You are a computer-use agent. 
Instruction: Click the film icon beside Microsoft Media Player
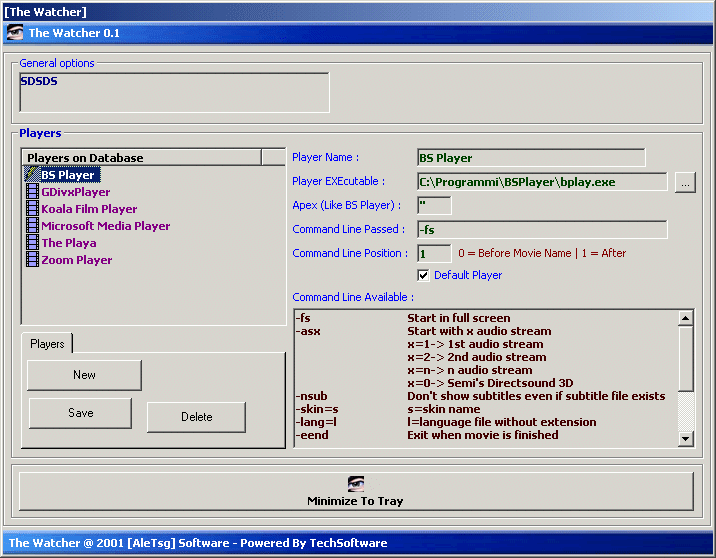pos(32,225)
